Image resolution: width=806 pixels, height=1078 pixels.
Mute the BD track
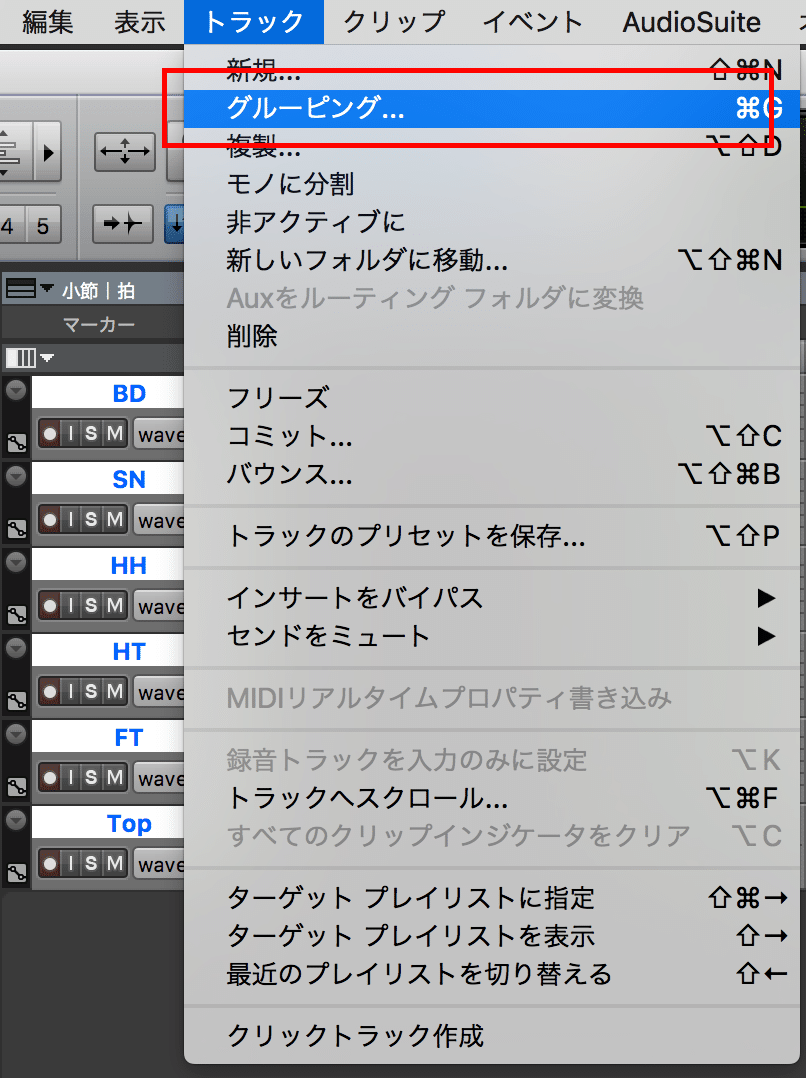tap(115, 434)
